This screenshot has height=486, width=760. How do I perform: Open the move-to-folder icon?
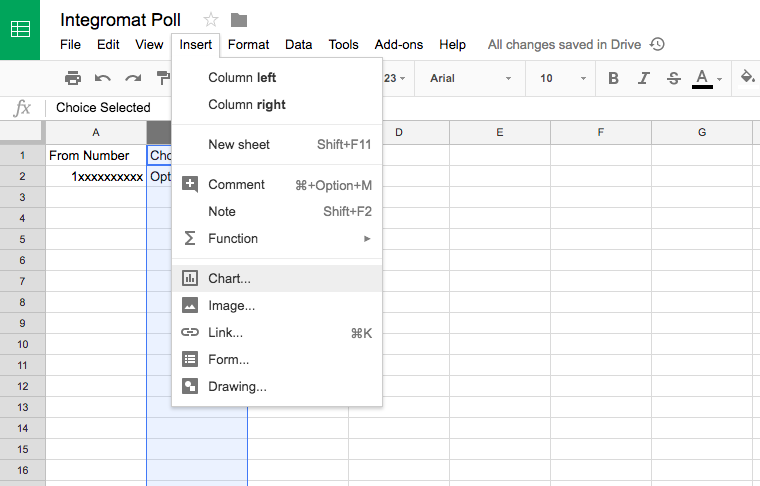pos(238,20)
